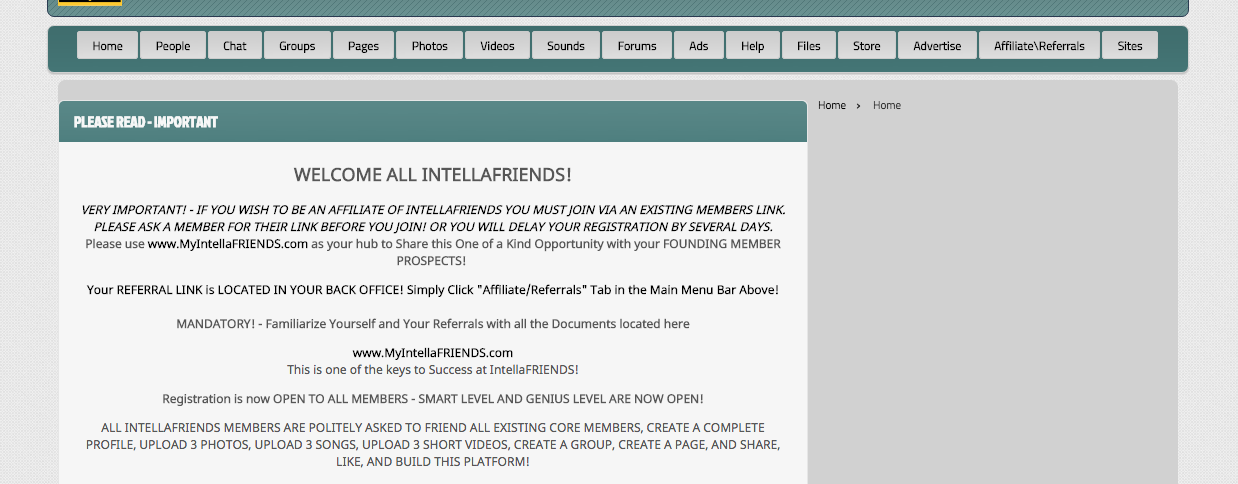The height and width of the screenshot is (484, 1238).
Task: Visit the Forums page
Action: pos(637,46)
